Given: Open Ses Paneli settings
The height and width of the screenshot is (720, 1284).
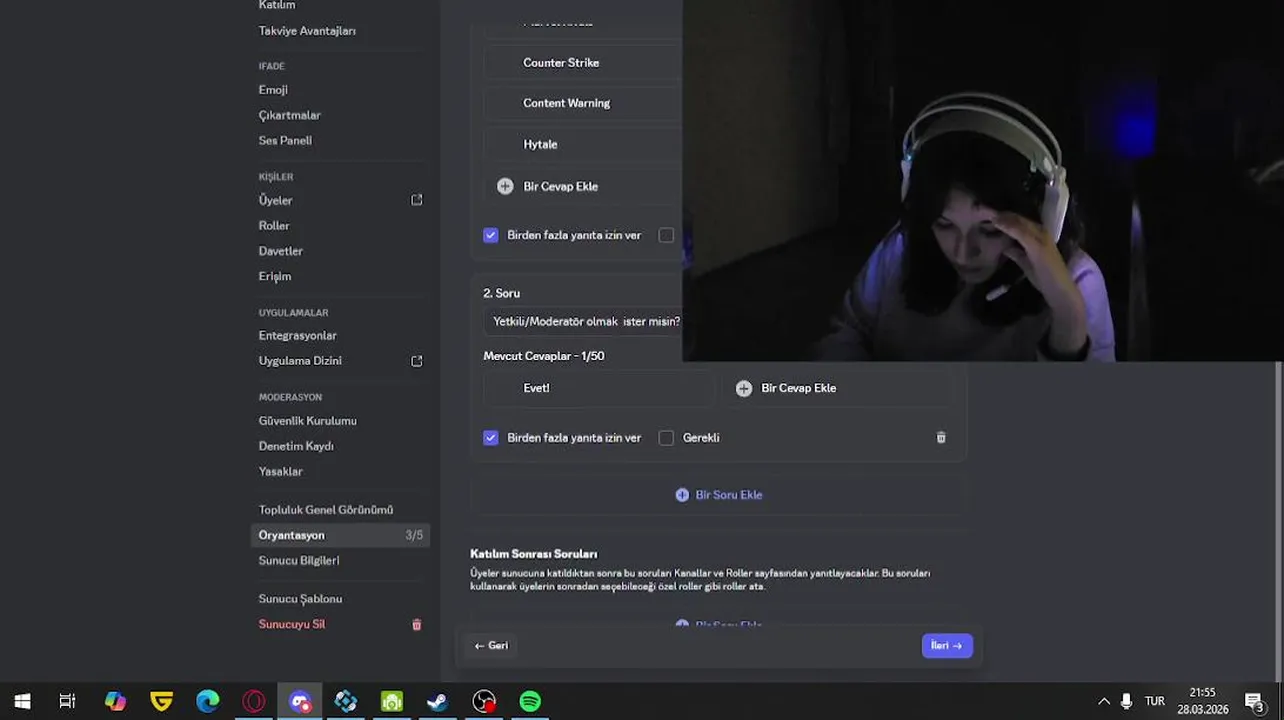Looking at the screenshot, I should [285, 141].
